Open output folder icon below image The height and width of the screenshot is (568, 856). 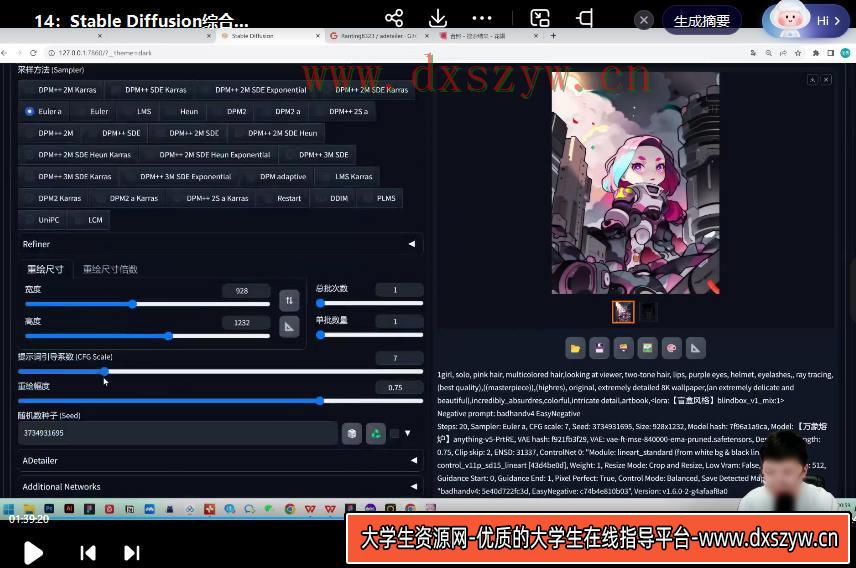coord(575,348)
